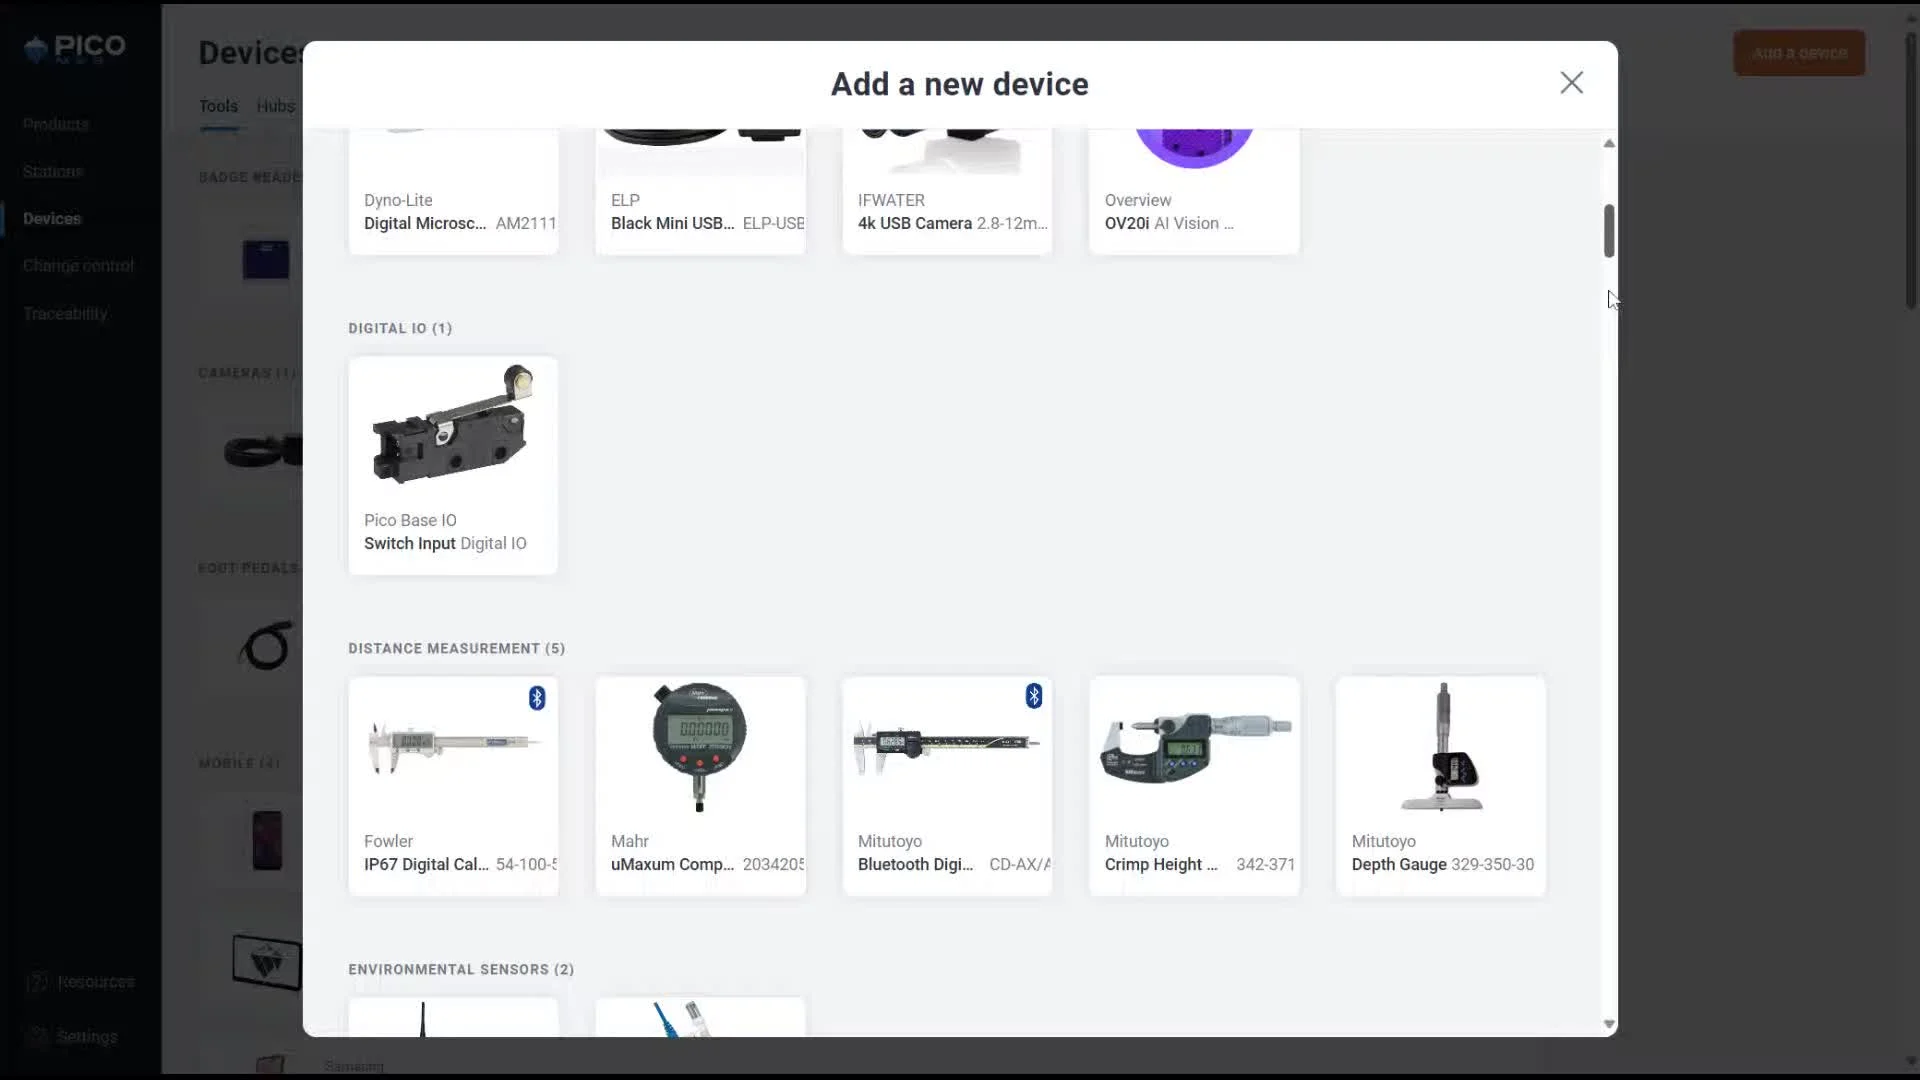Click the Environmental Sensors (2) heading
The image size is (1920, 1080).
click(x=461, y=969)
